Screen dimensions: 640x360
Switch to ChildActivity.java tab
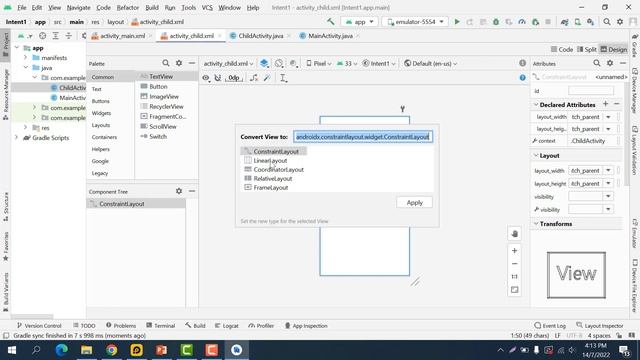pos(261,36)
